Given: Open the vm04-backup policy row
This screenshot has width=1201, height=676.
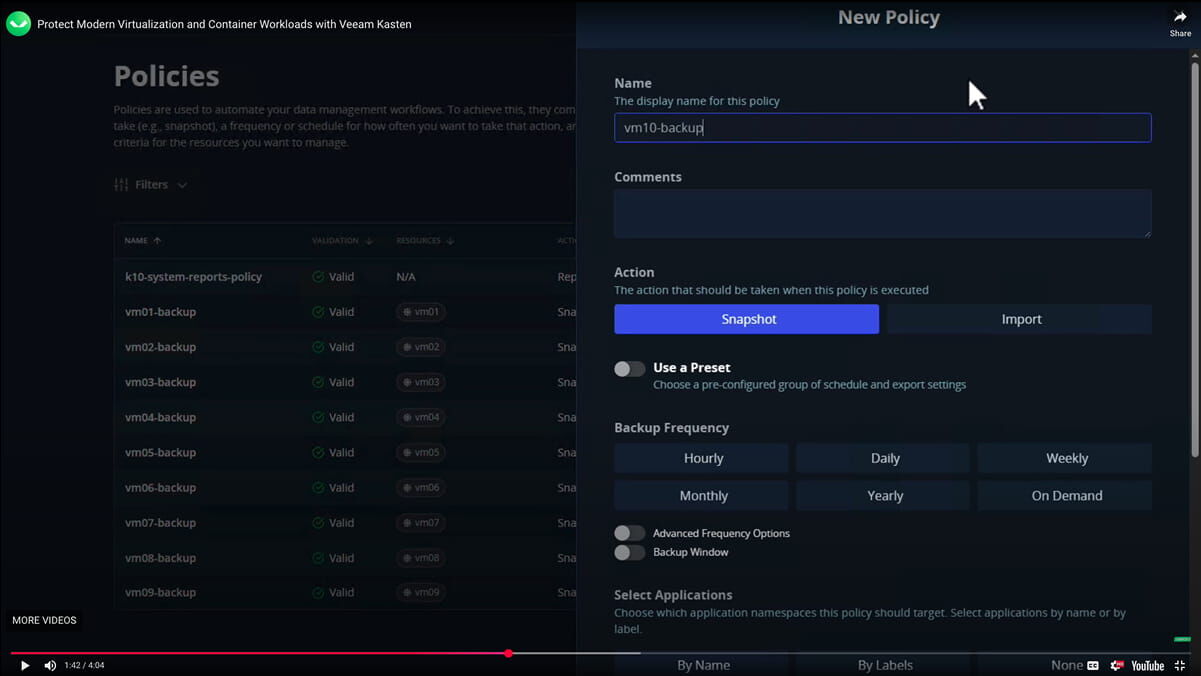Looking at the screenshot, I should [345, 417].
